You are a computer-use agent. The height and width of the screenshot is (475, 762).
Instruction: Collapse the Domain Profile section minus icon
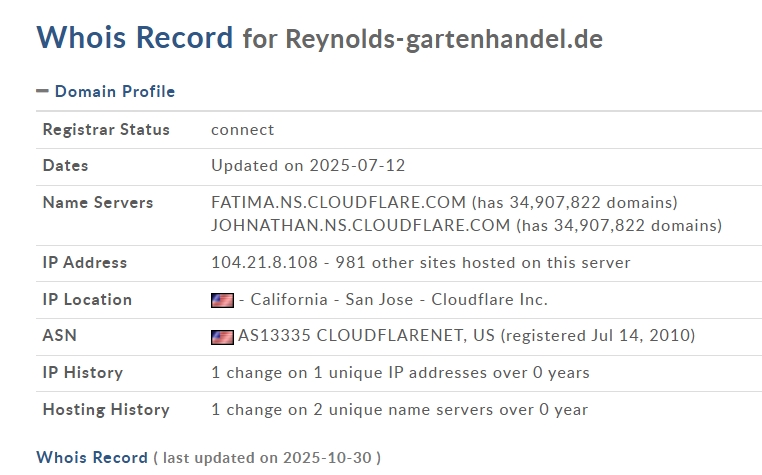(42, 91)
